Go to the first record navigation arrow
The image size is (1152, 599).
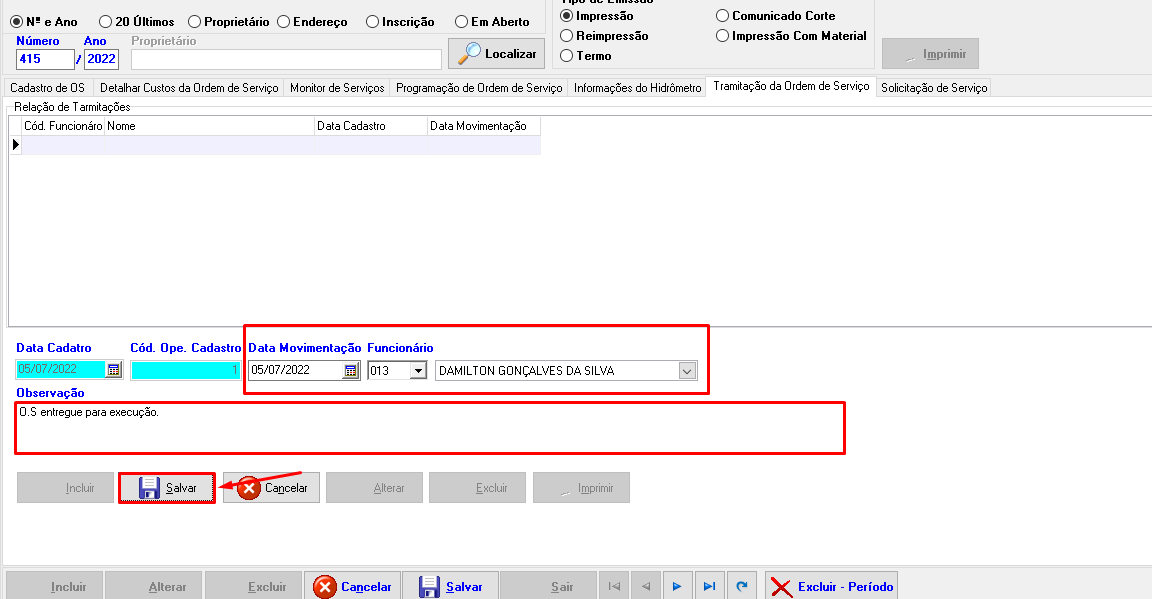pos(614,587)
